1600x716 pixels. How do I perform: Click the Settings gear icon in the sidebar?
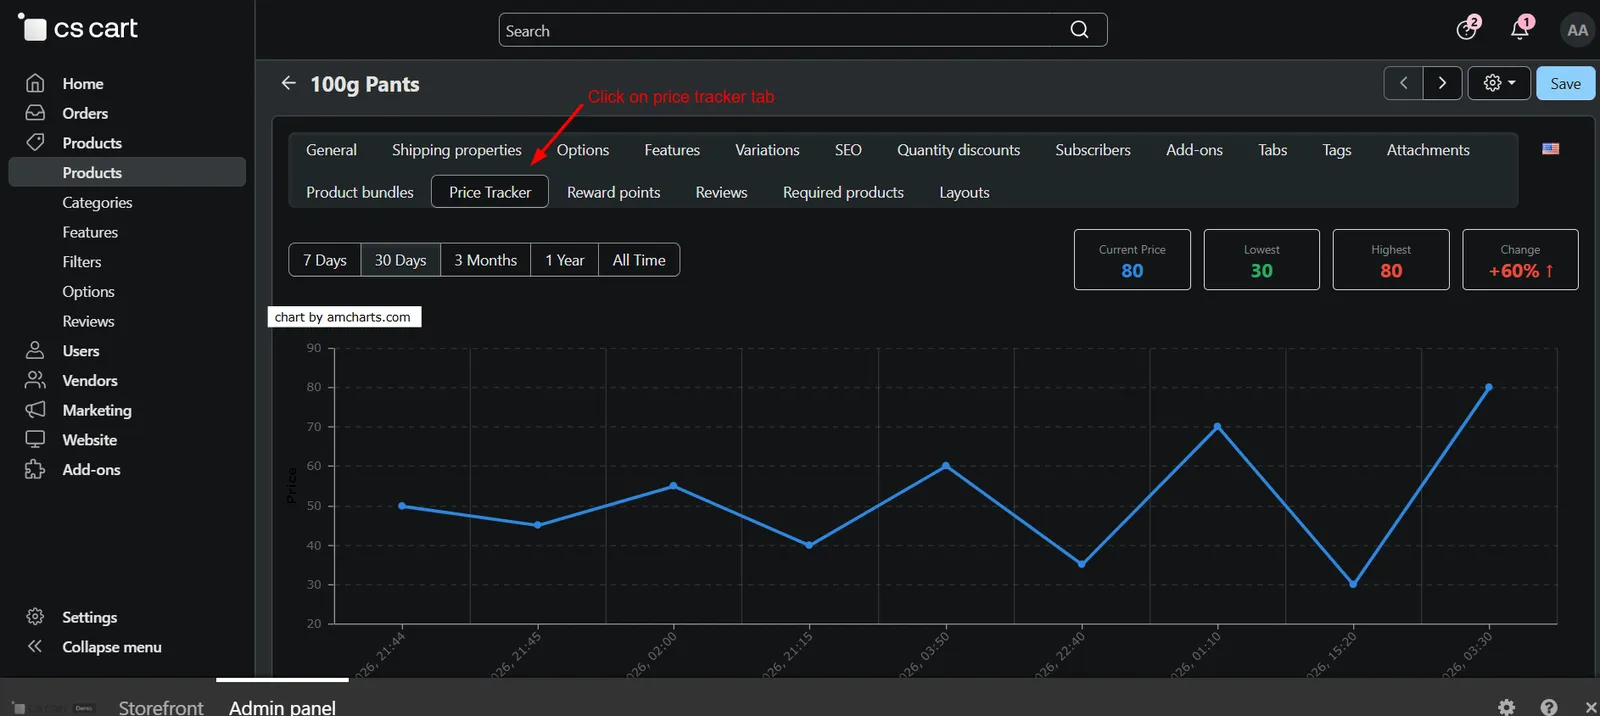click(x=35, y=617)
